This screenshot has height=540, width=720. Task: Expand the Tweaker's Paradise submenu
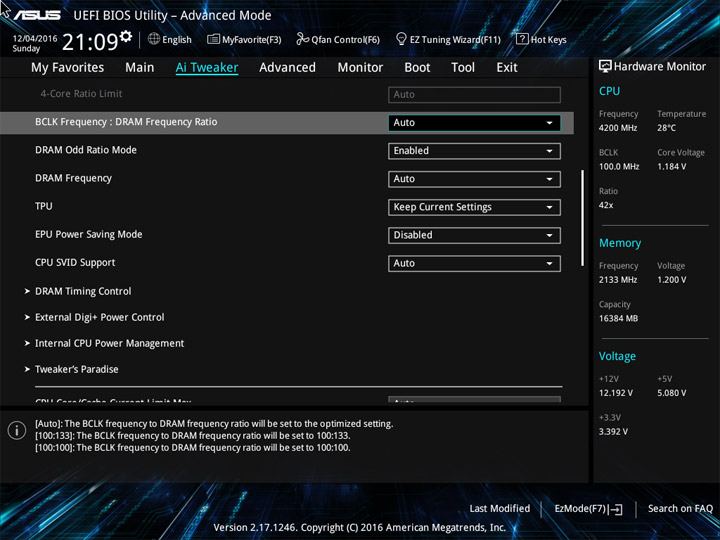(x=77, y=369)
